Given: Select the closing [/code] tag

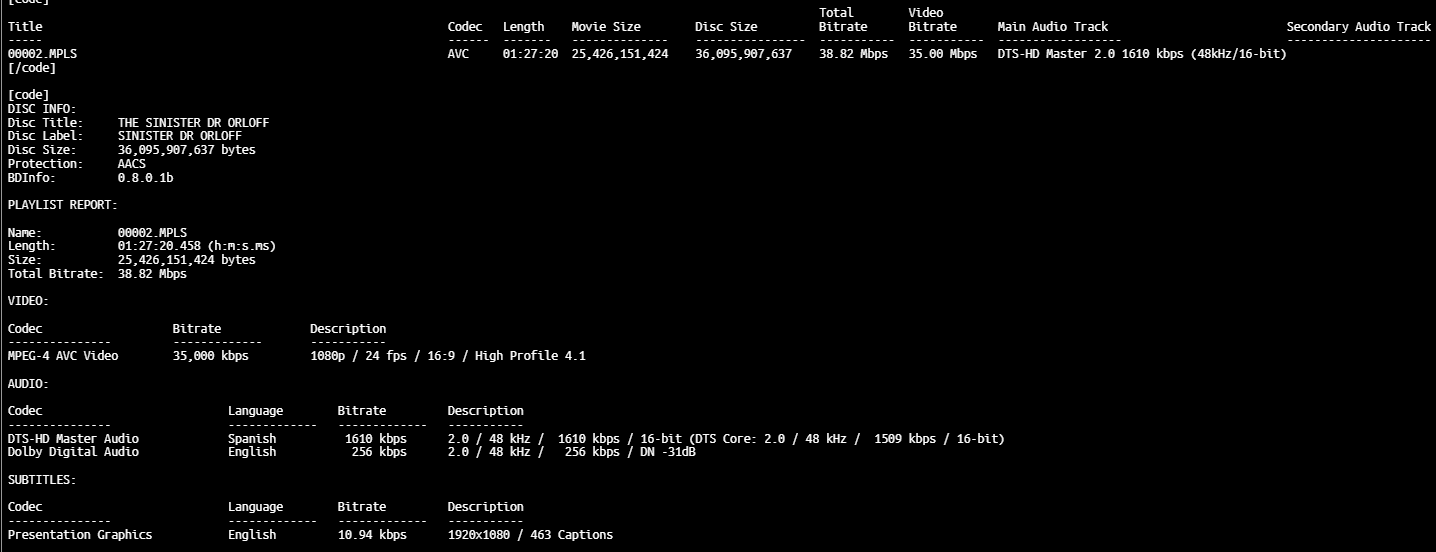Looking at the screenshot, I should tap(31, 68).
